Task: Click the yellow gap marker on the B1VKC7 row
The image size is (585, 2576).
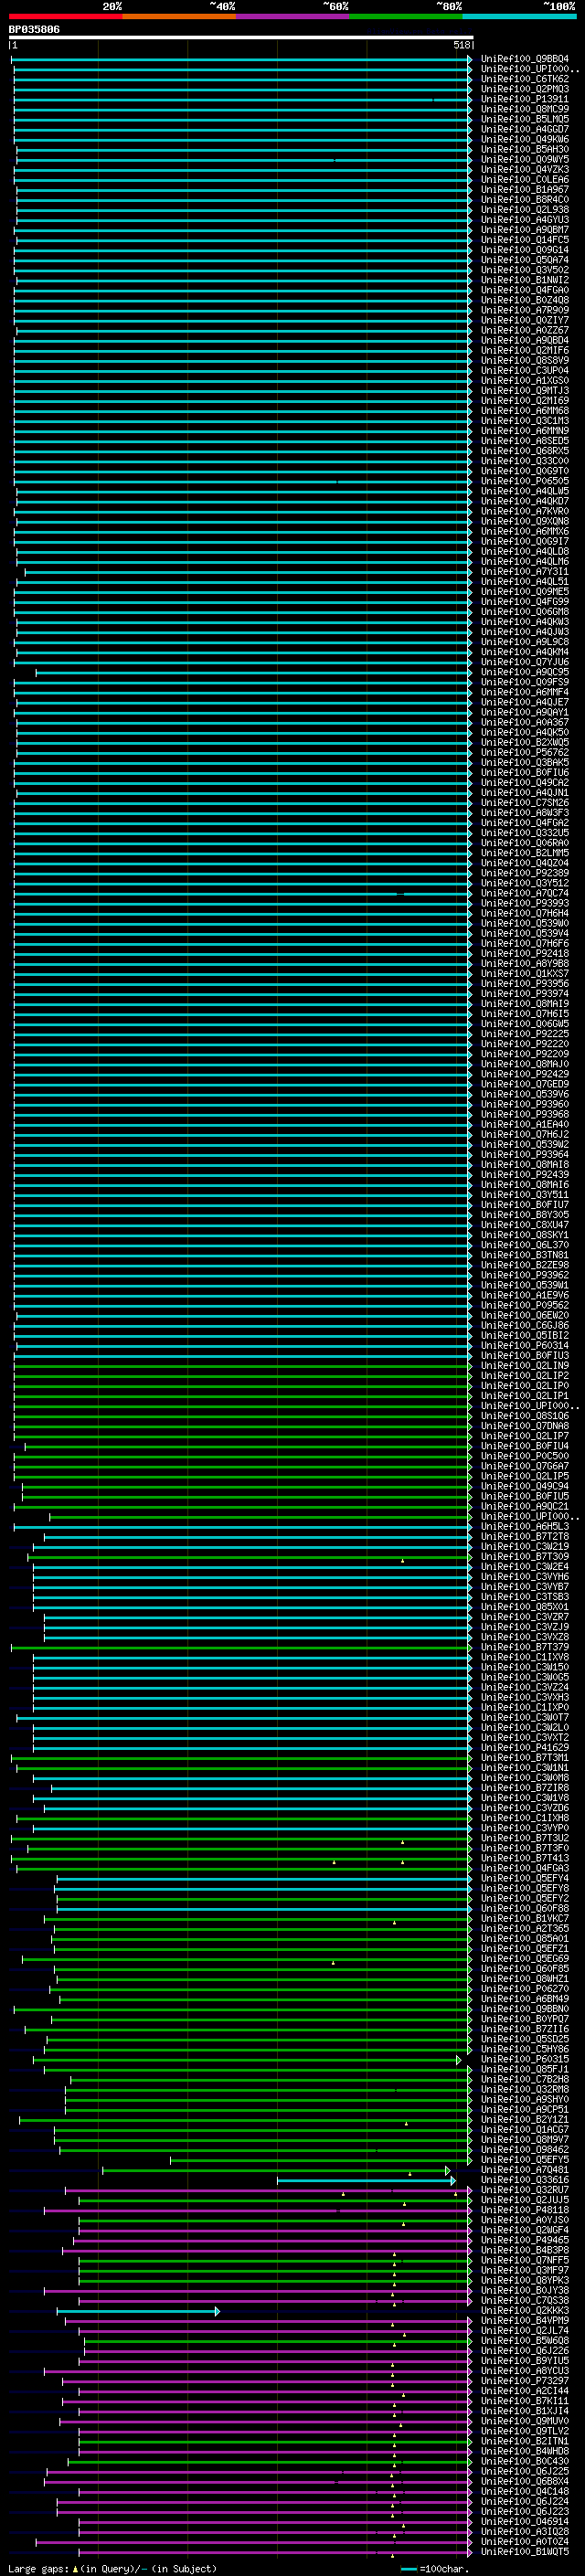Action: click(395, 1922)
